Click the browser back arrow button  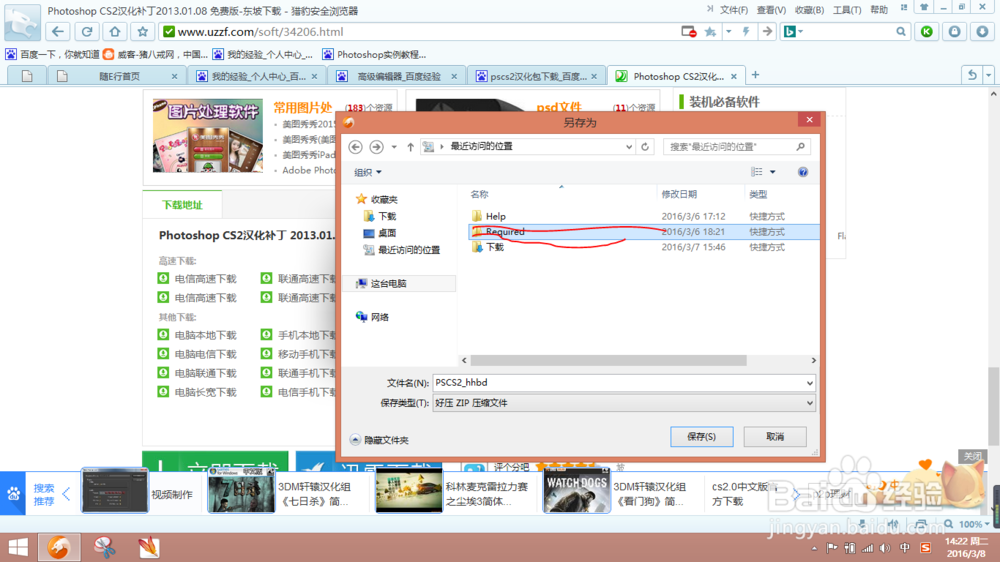[58, 31]
